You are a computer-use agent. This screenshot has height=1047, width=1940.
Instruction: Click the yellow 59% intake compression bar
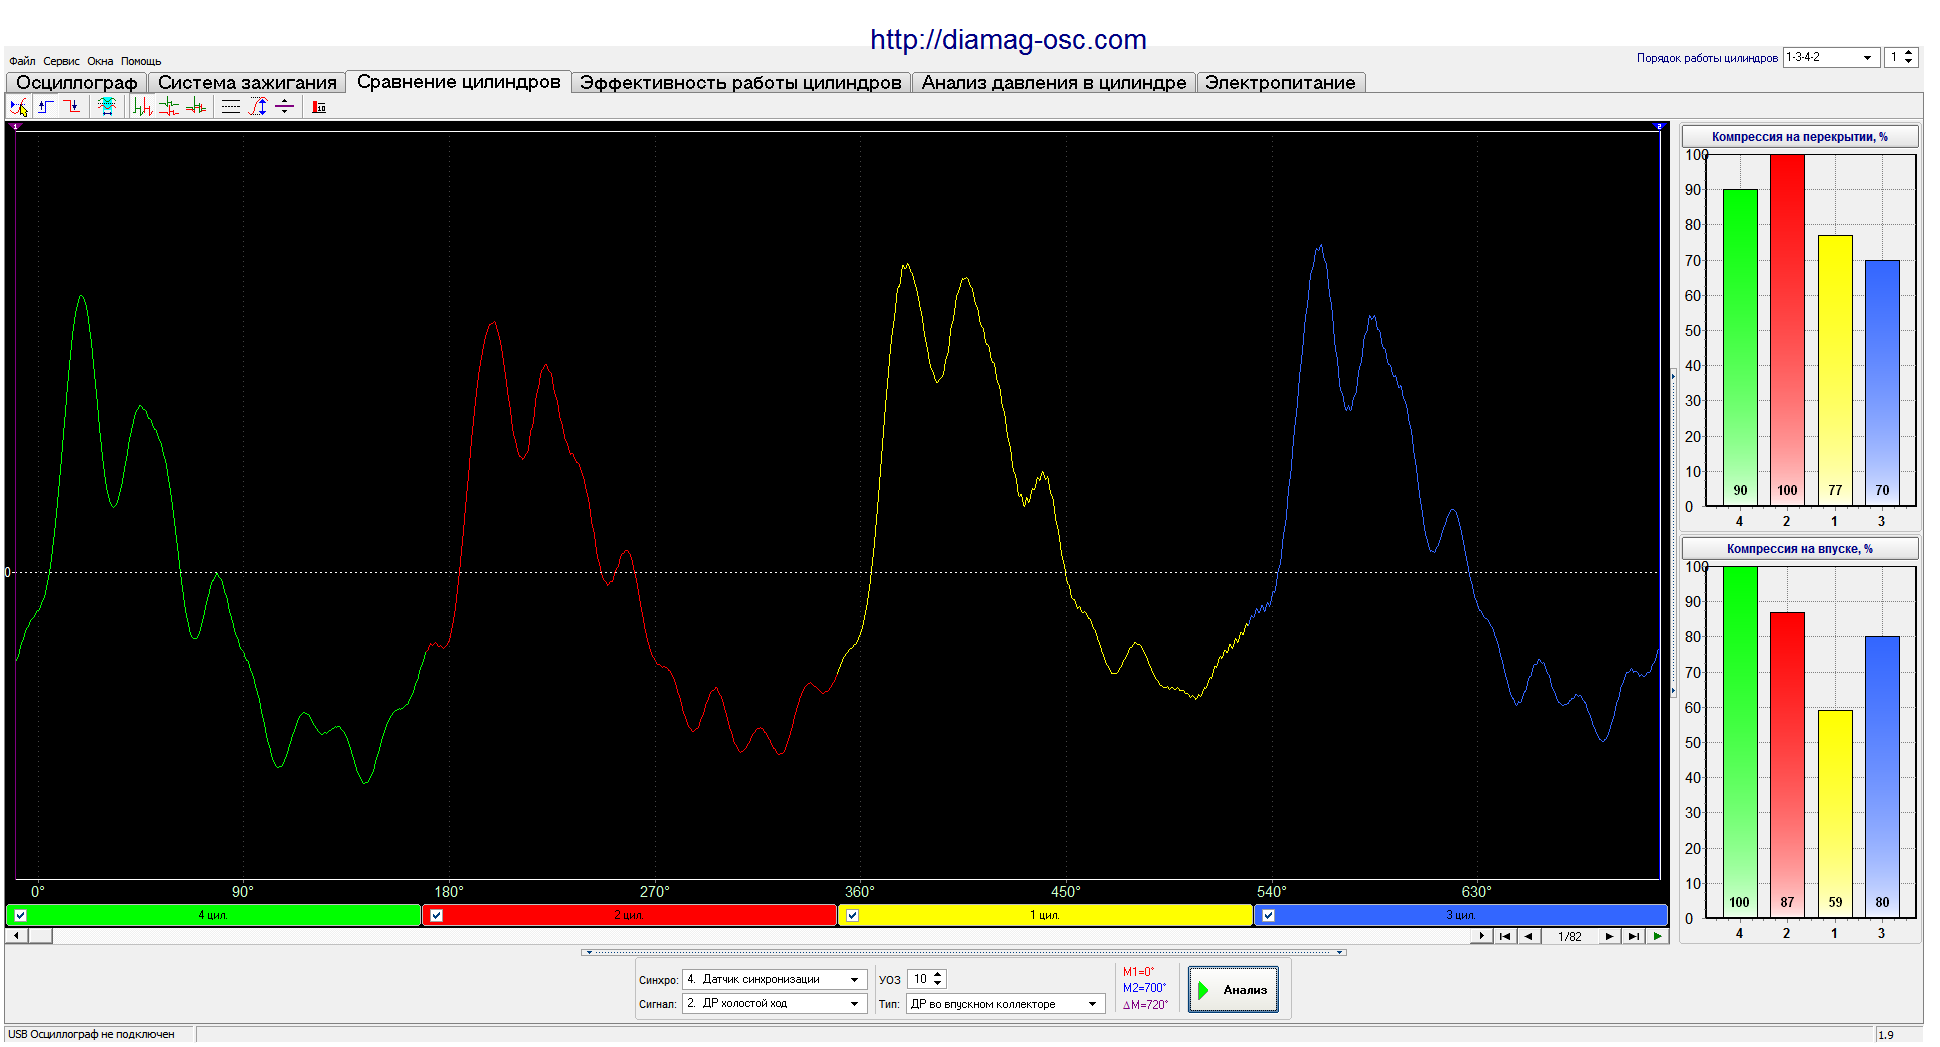coord(1835,814)
